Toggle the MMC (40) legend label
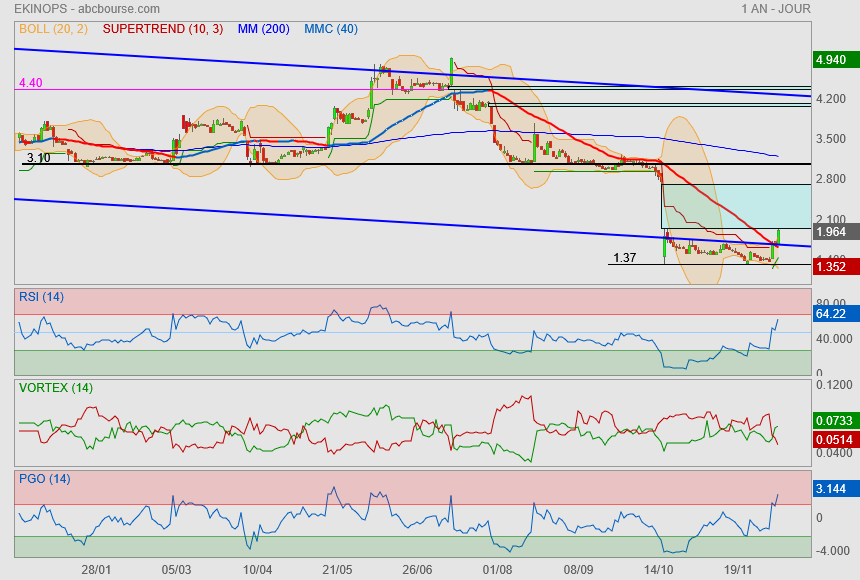 coord(331,29)
